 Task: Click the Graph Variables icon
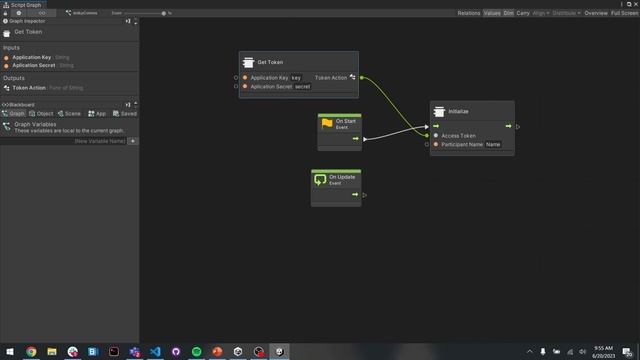(x=7, y=127)
